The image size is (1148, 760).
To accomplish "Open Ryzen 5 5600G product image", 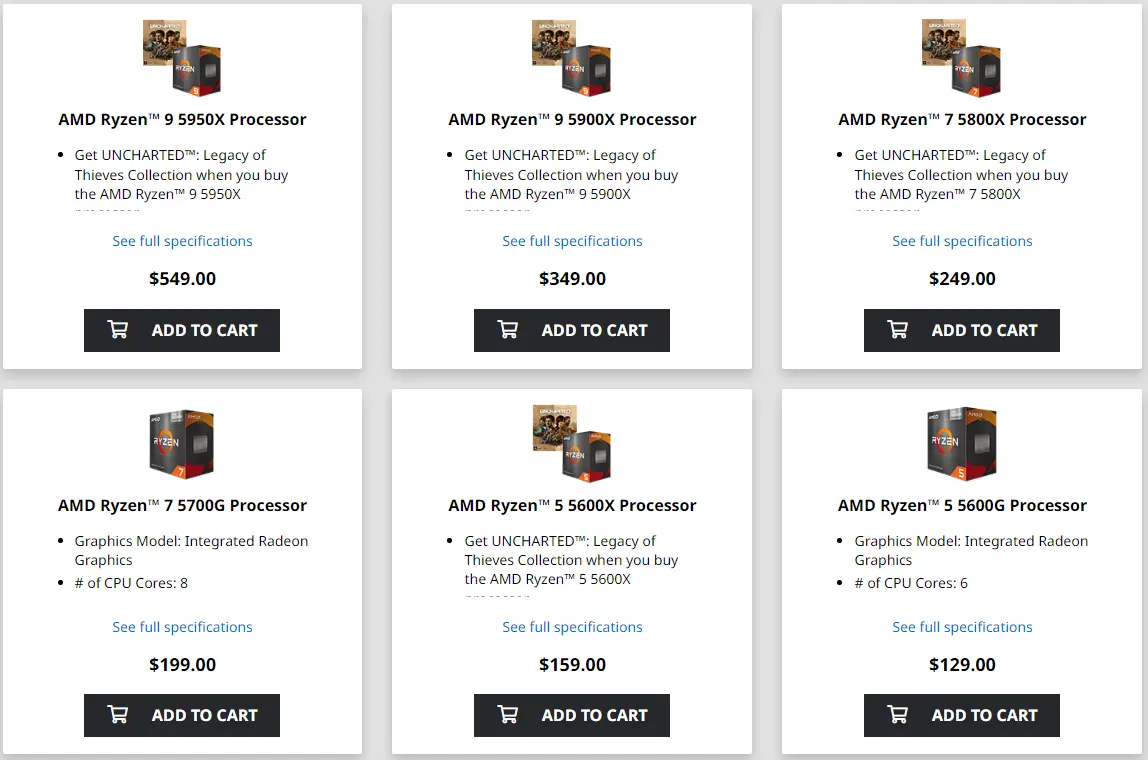I will pyautogui.click(x=962, y=444).
